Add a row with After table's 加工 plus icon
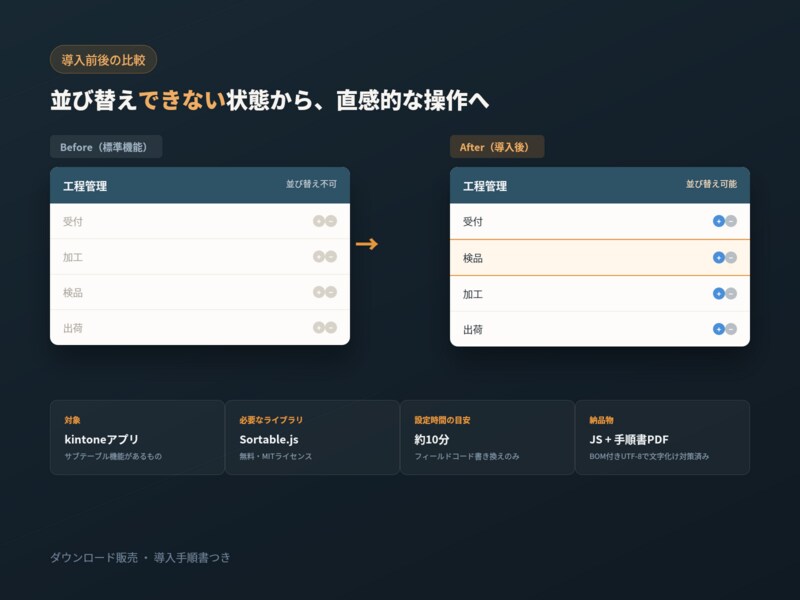The image size is (800, 600). [719, 293]
